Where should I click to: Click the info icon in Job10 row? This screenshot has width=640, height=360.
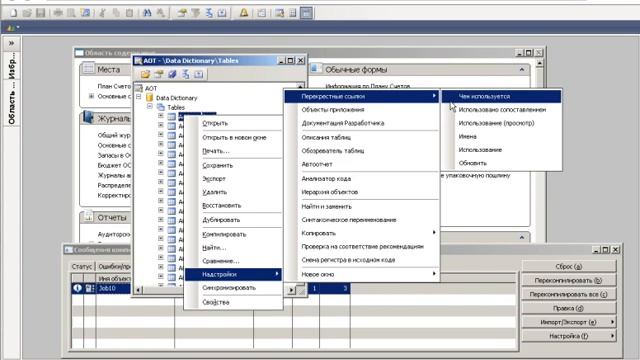(77, 288)
